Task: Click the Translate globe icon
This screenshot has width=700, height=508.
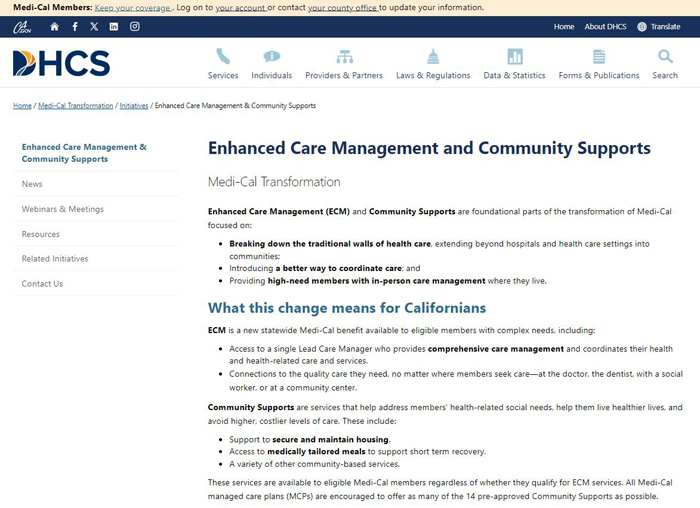Action: point(642,27)
